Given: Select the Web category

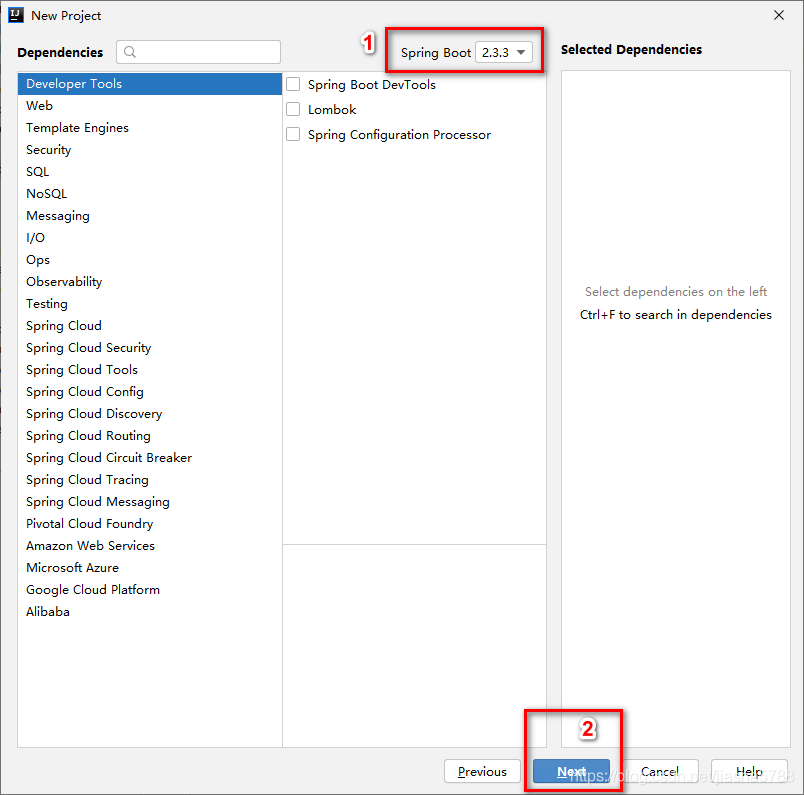Looking at the screenshot, I should click(150, 106).
